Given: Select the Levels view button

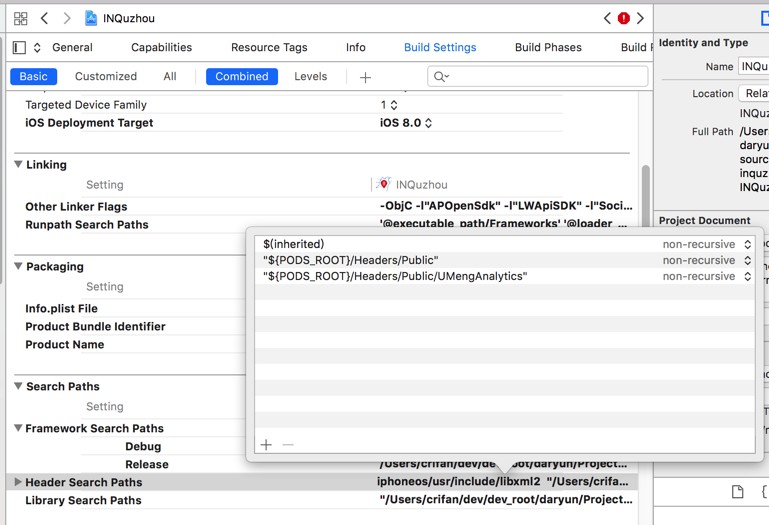Looking at the screenshot, I should tap(310, 77).
